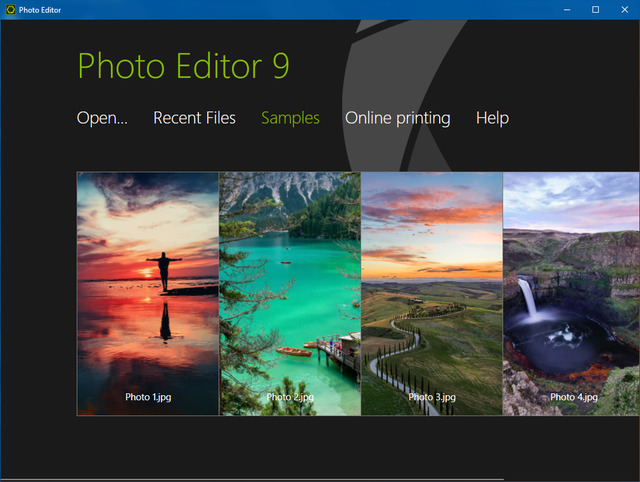Click the Photo Editor app icon in title bar
Image resolution: width=640 pixels, height=482 pixels.
point(11,9)
